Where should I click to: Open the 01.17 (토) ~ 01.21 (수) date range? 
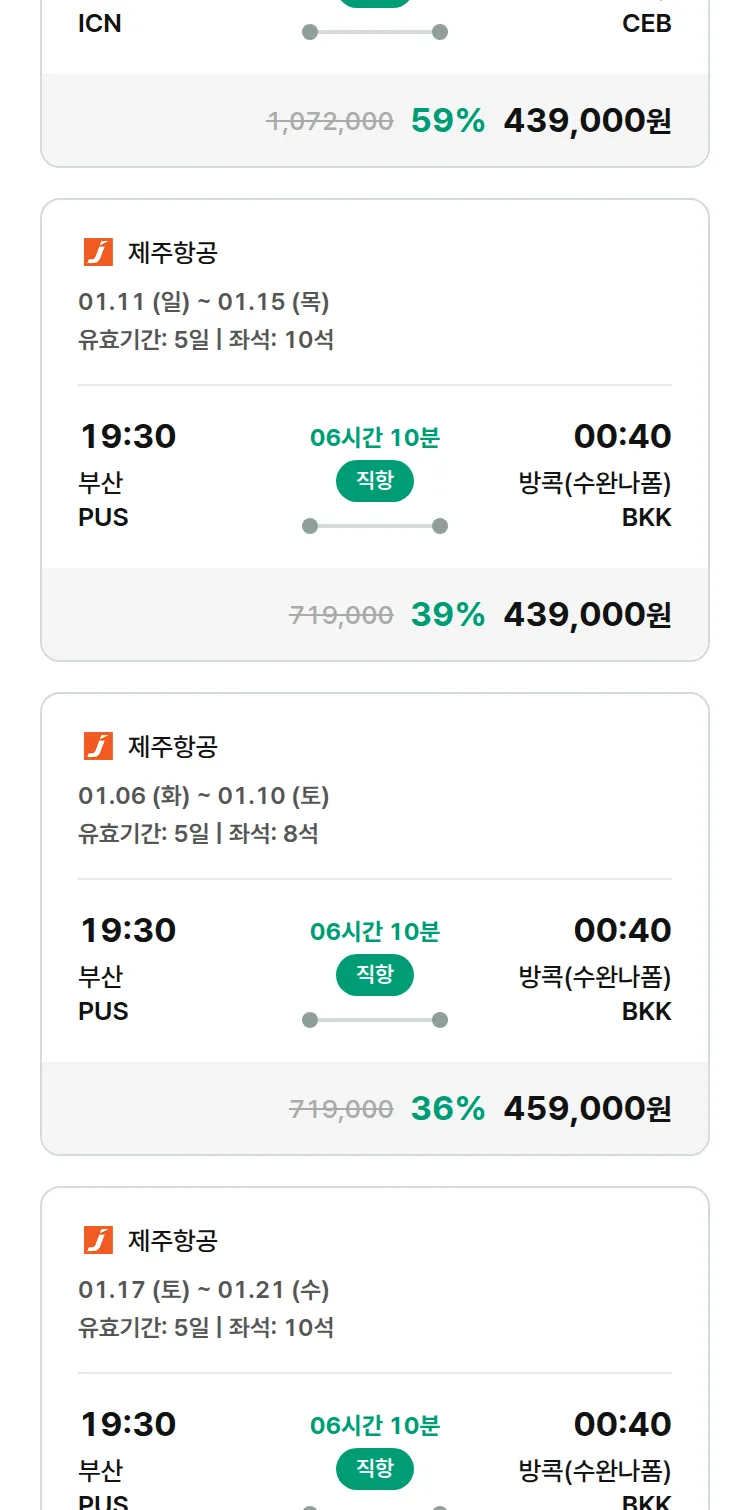[x=204, y=1290]
